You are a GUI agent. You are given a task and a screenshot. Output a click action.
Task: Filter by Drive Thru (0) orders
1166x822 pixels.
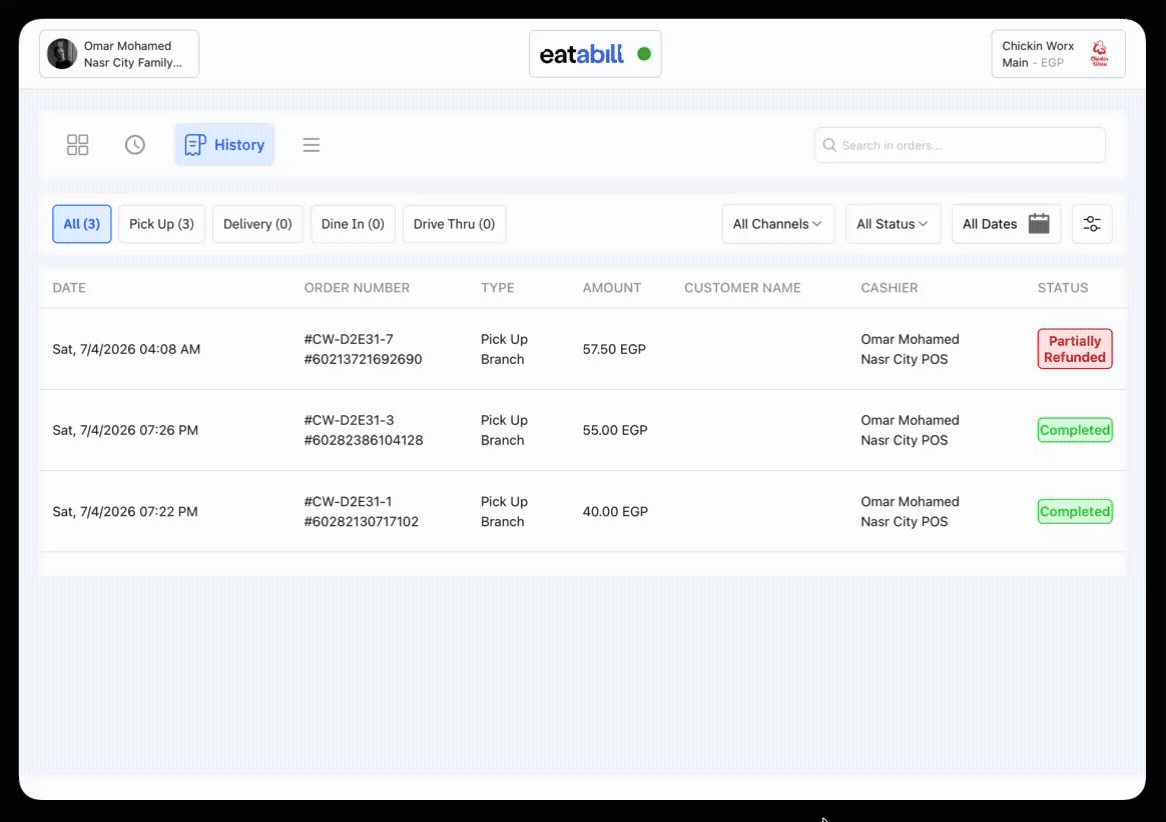(454, 224)
